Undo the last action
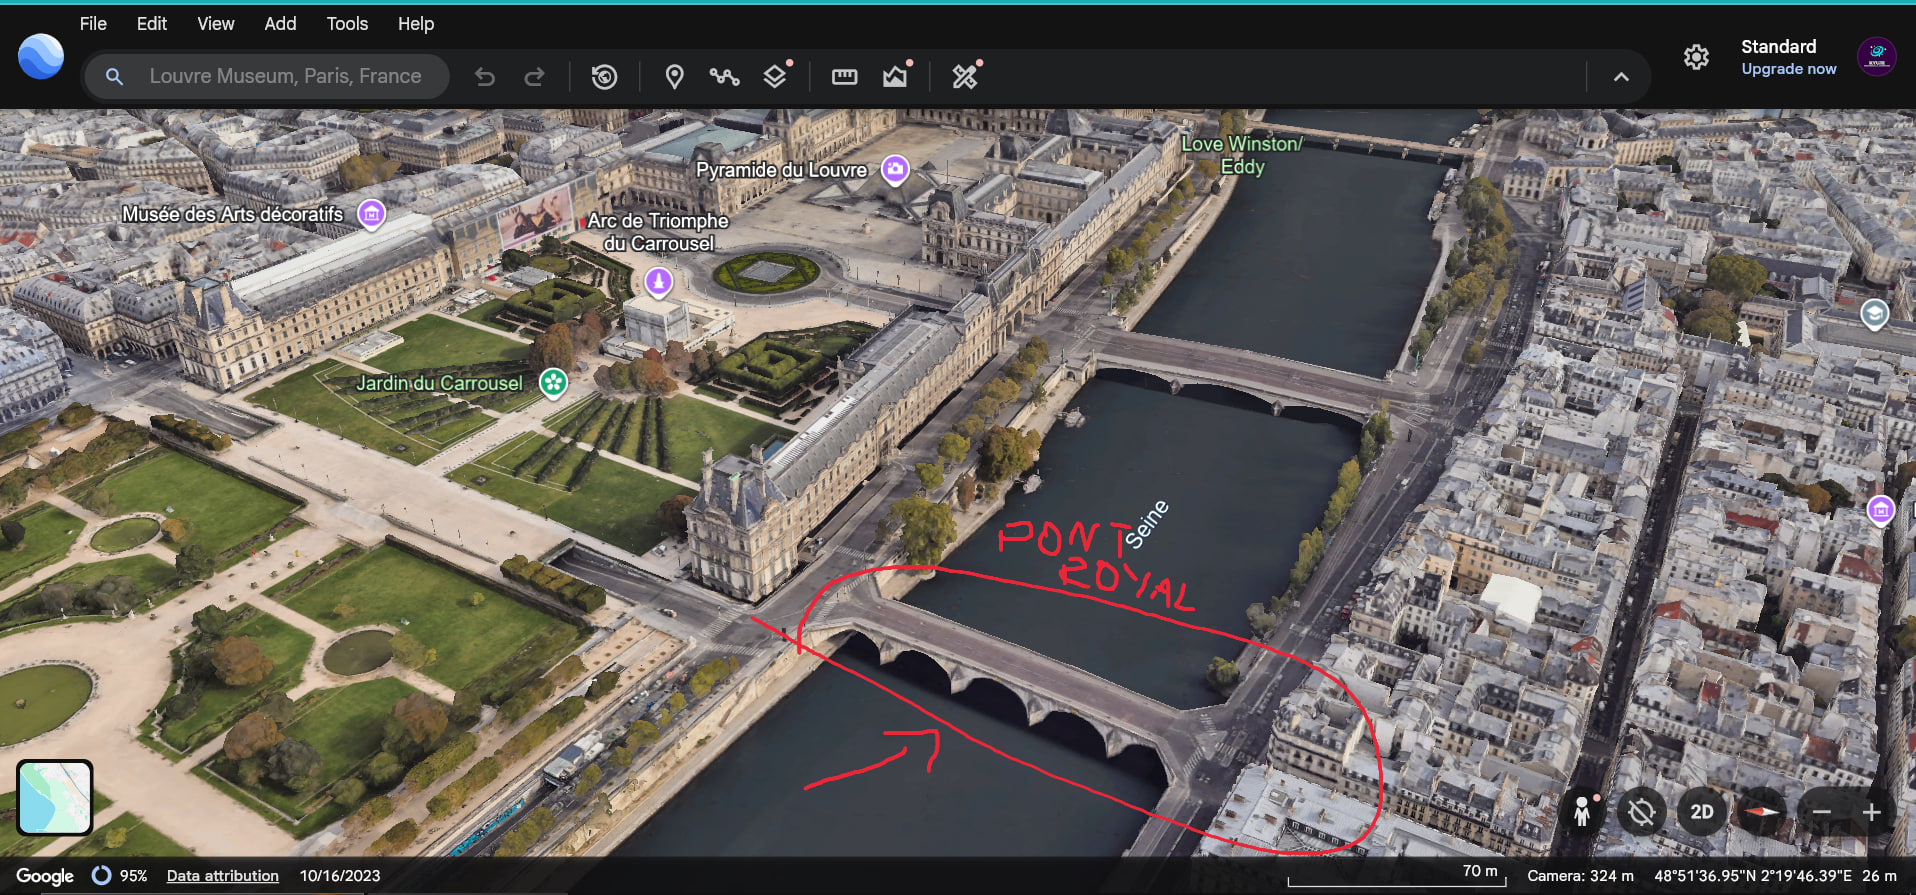The image size is (1916, 895). click(485, 77)
